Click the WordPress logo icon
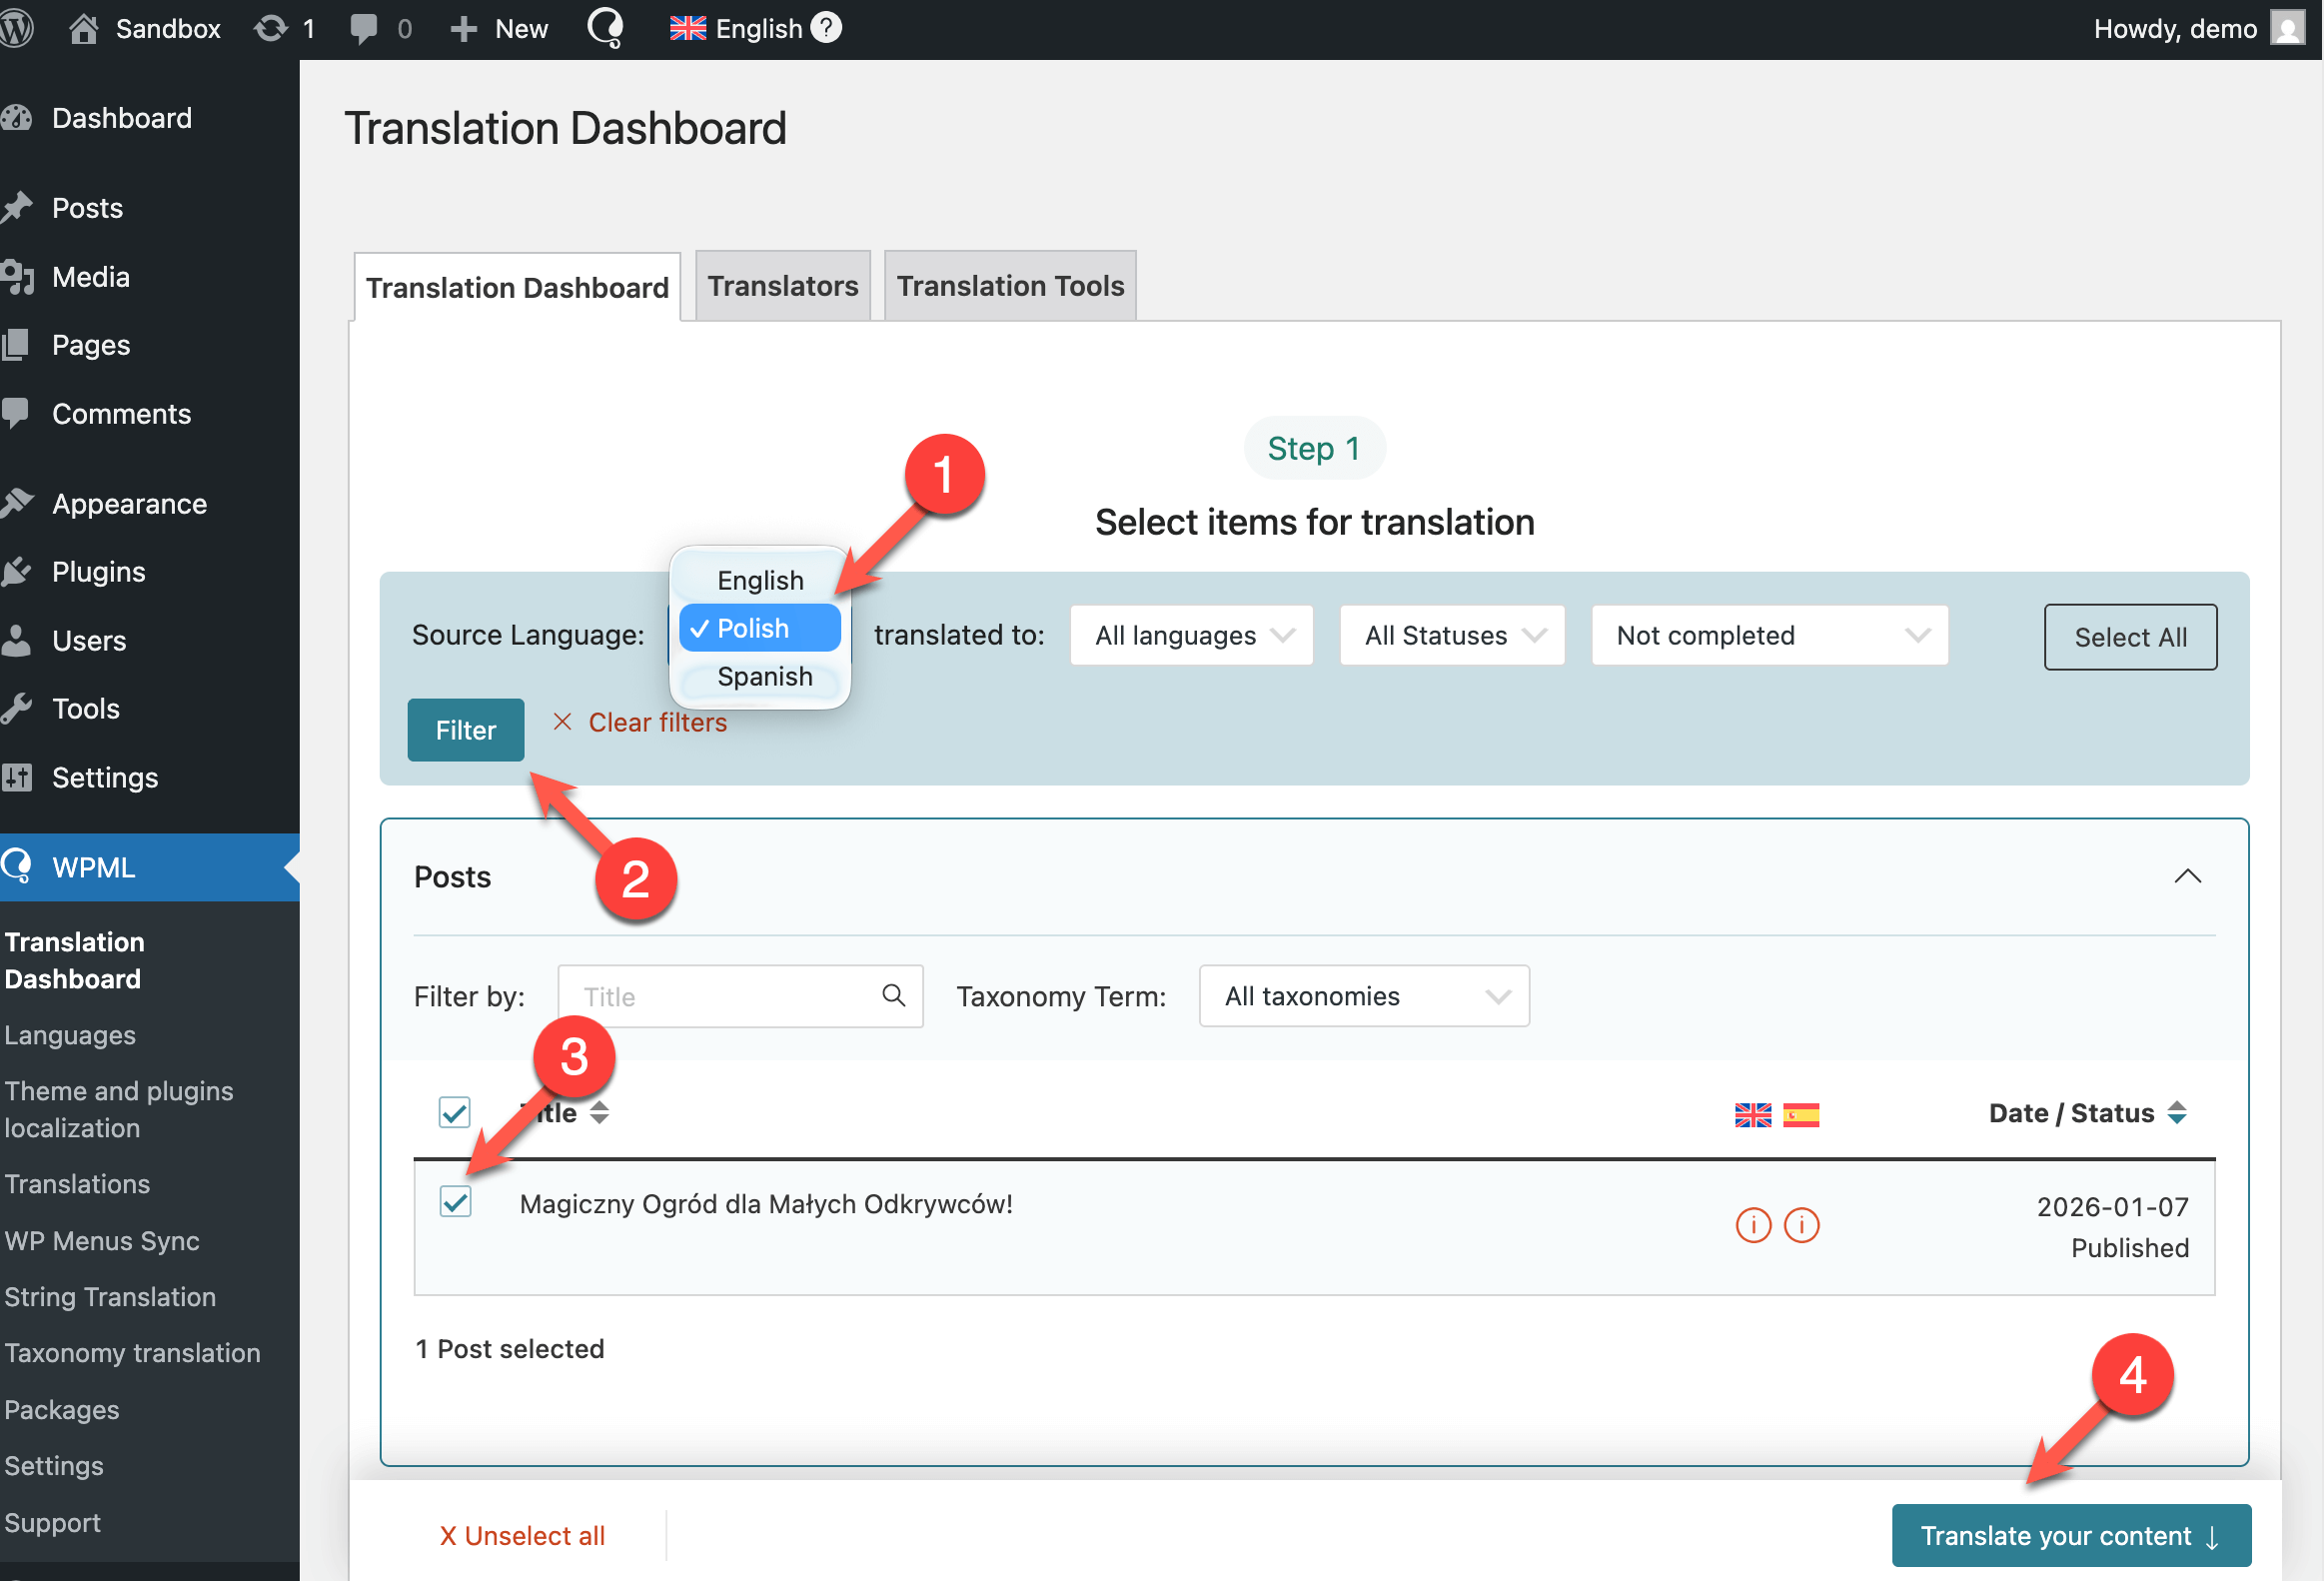2324x1581 pixels. click(16, 28)
